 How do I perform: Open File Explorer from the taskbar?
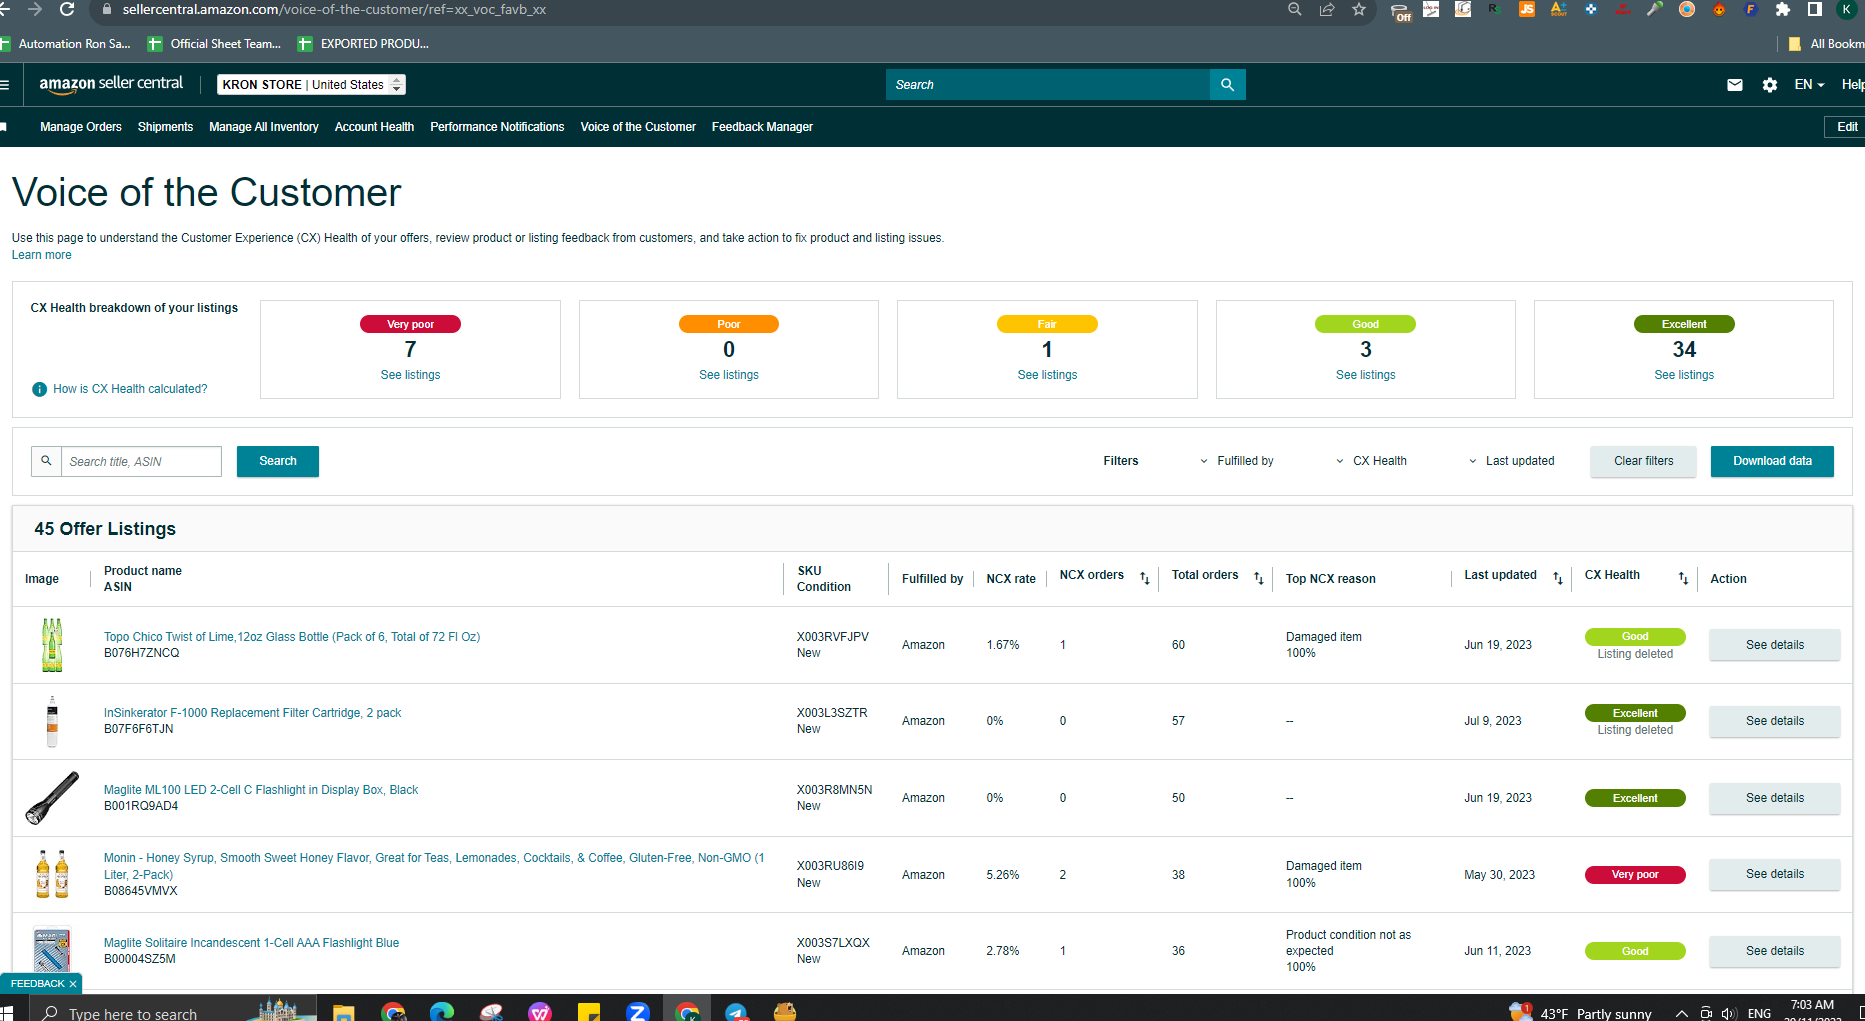tap(344, 1012)
